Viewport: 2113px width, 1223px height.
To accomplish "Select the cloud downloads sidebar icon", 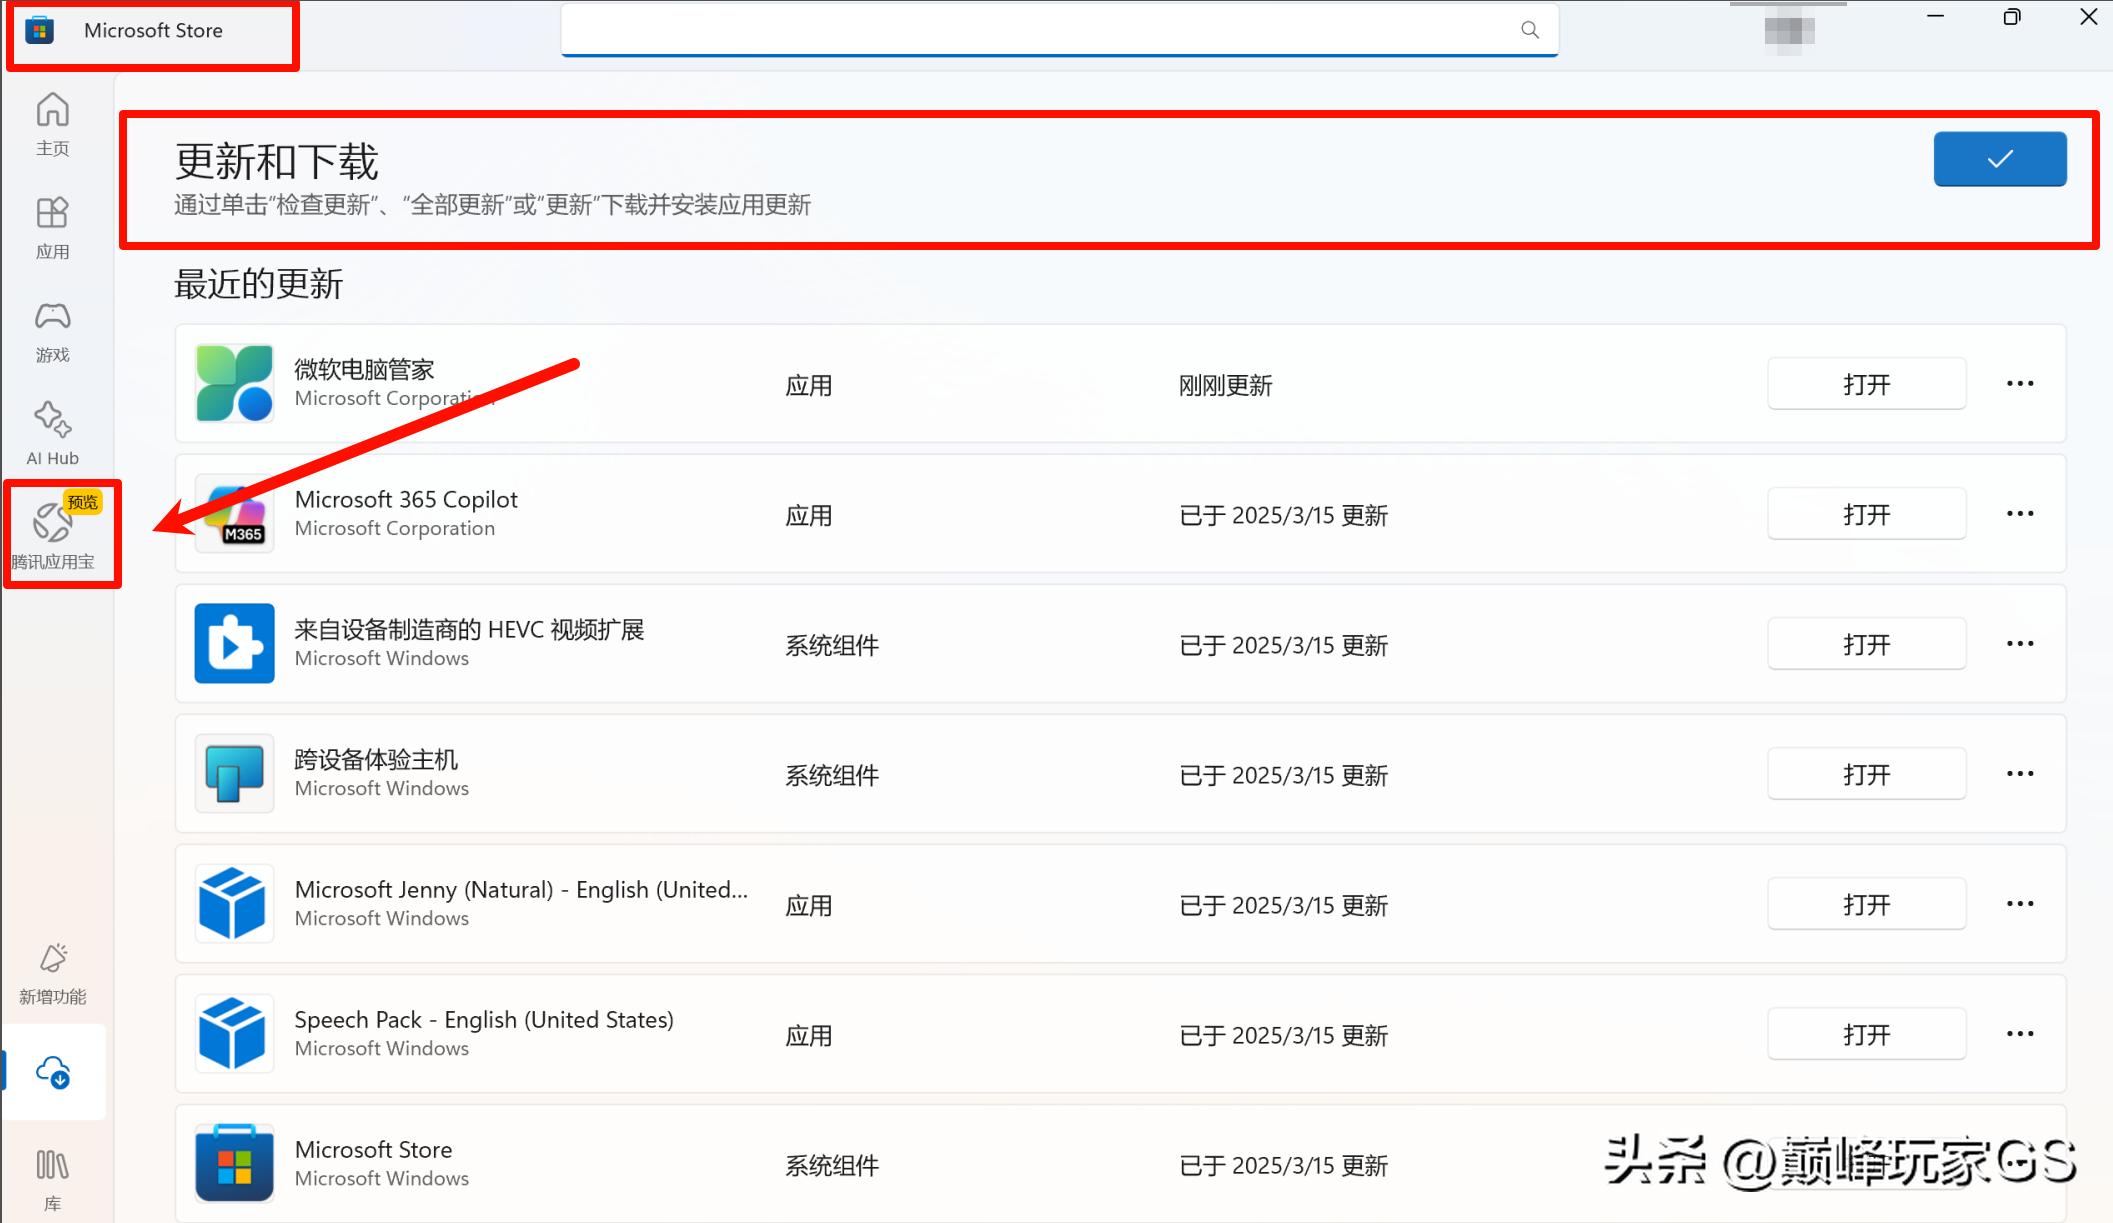I will click(x=53, y=1072).
